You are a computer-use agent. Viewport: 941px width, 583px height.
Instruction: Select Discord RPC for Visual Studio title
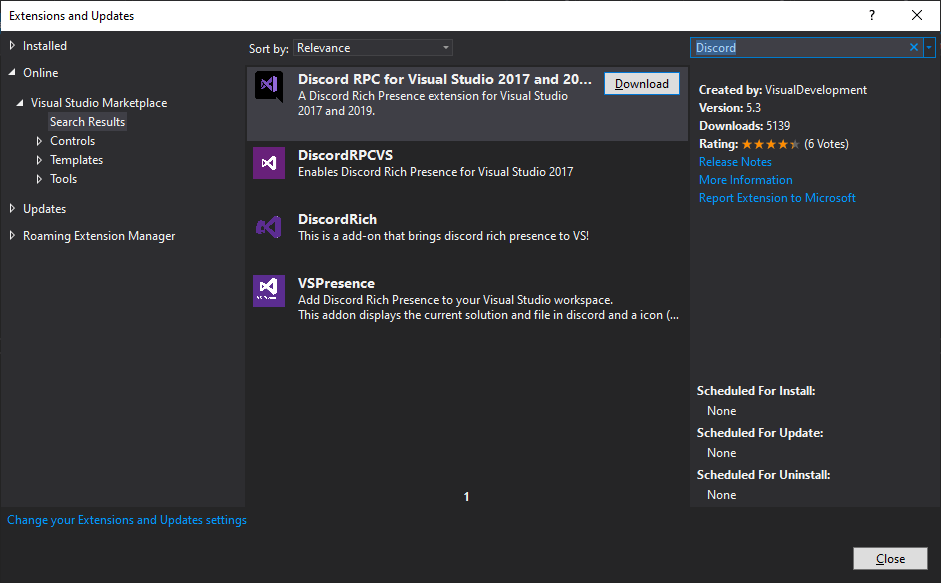click(445, 79)
